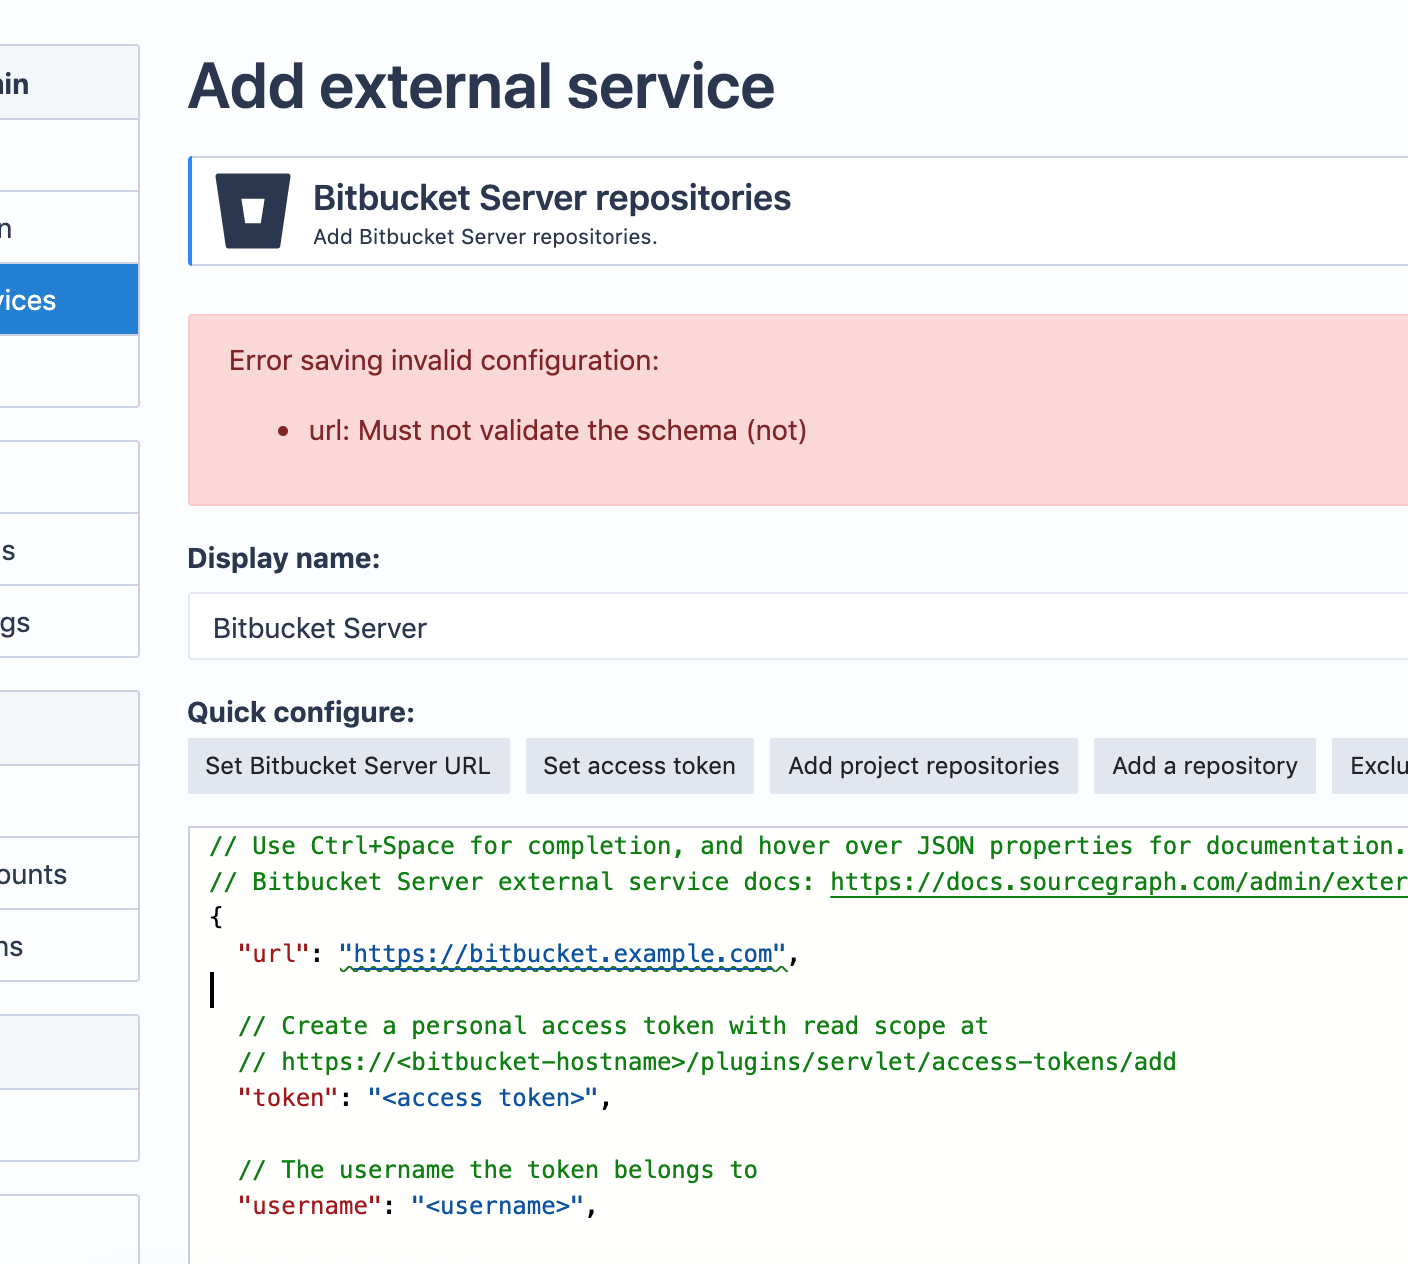Image resolution: width=1408 pixels, height=1264 pixels.
Task: Click the Bitbucket Server repositories heading
Action: click(x=552, y=198)
